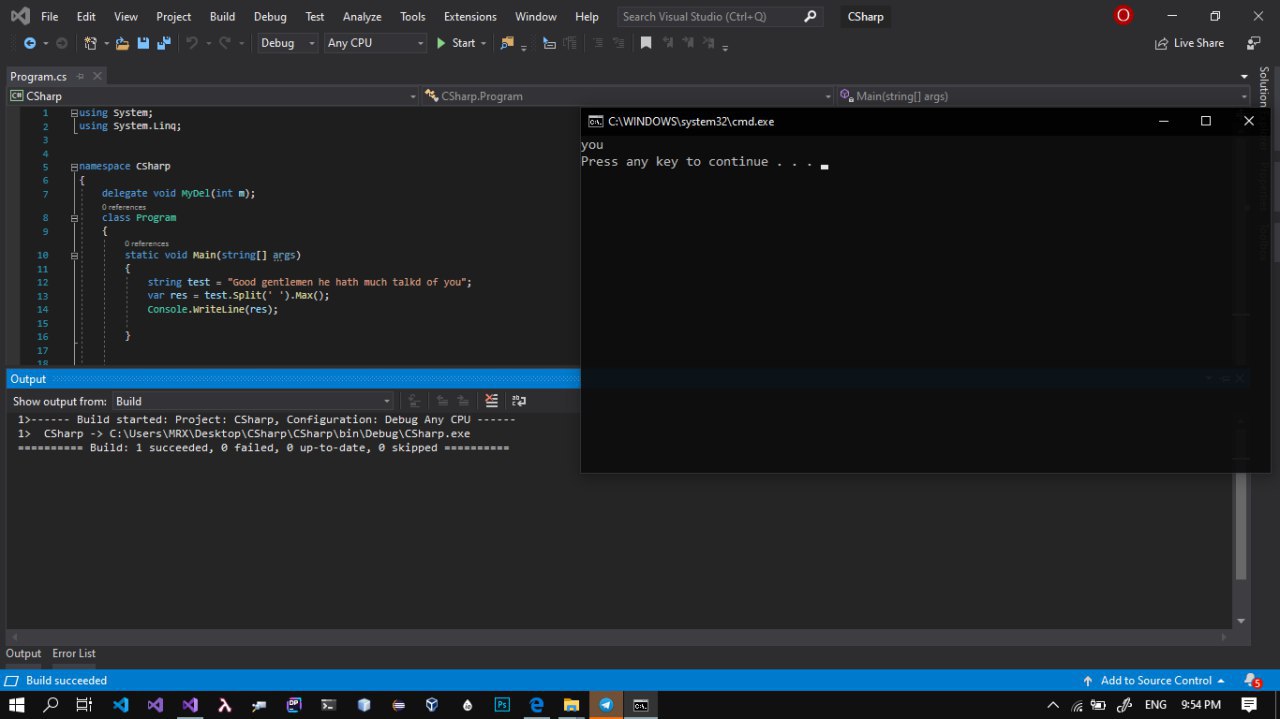Viewport: 1280px width, 719px height.
Task: Open the Any CPU platform dropdown
Action: click(375, 43)
